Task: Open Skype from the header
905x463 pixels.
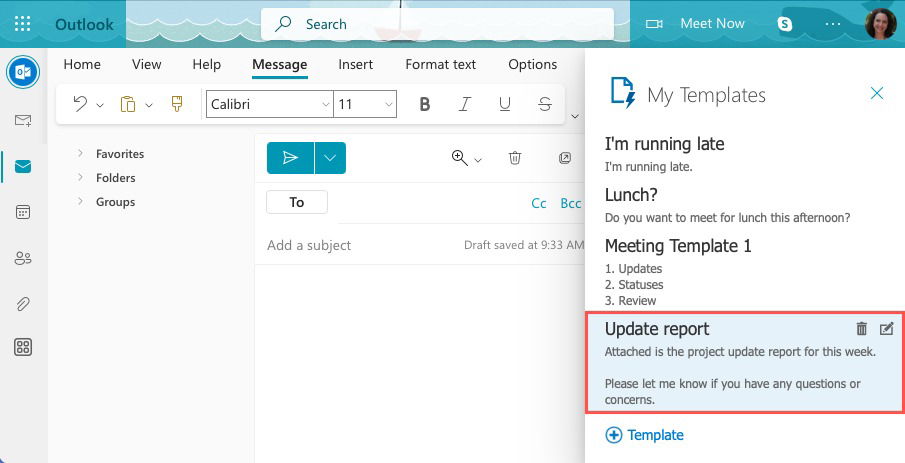Action: click(x=784, y=24)
